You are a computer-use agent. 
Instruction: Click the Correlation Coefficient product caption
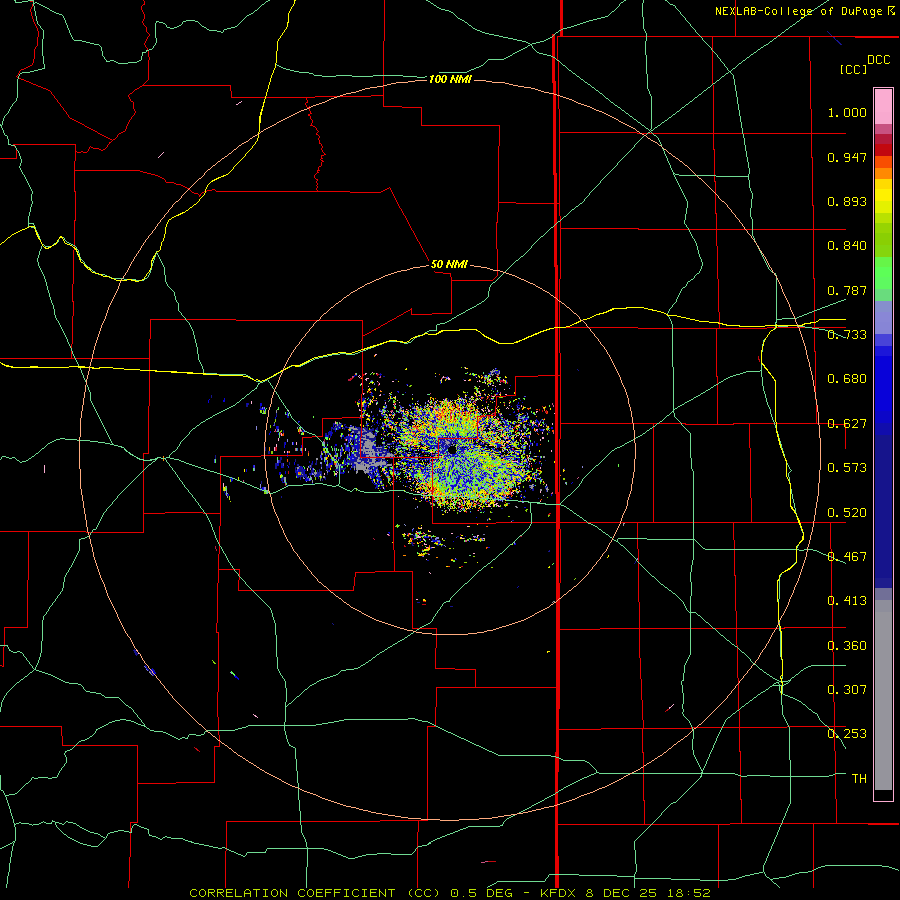pos(315,893)
